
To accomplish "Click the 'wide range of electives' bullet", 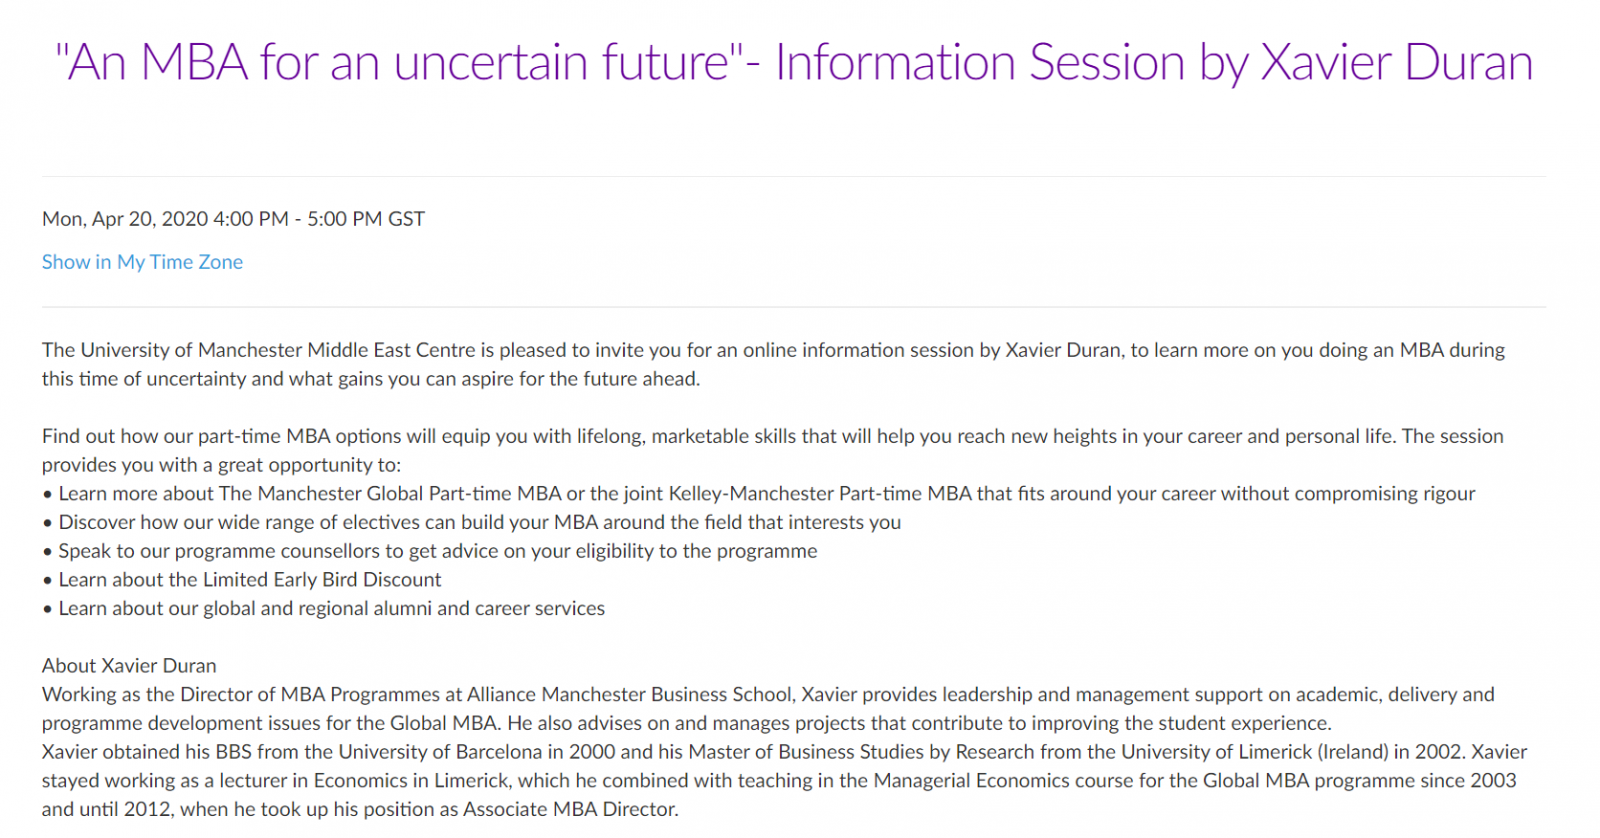I will (x=471, y=522).
